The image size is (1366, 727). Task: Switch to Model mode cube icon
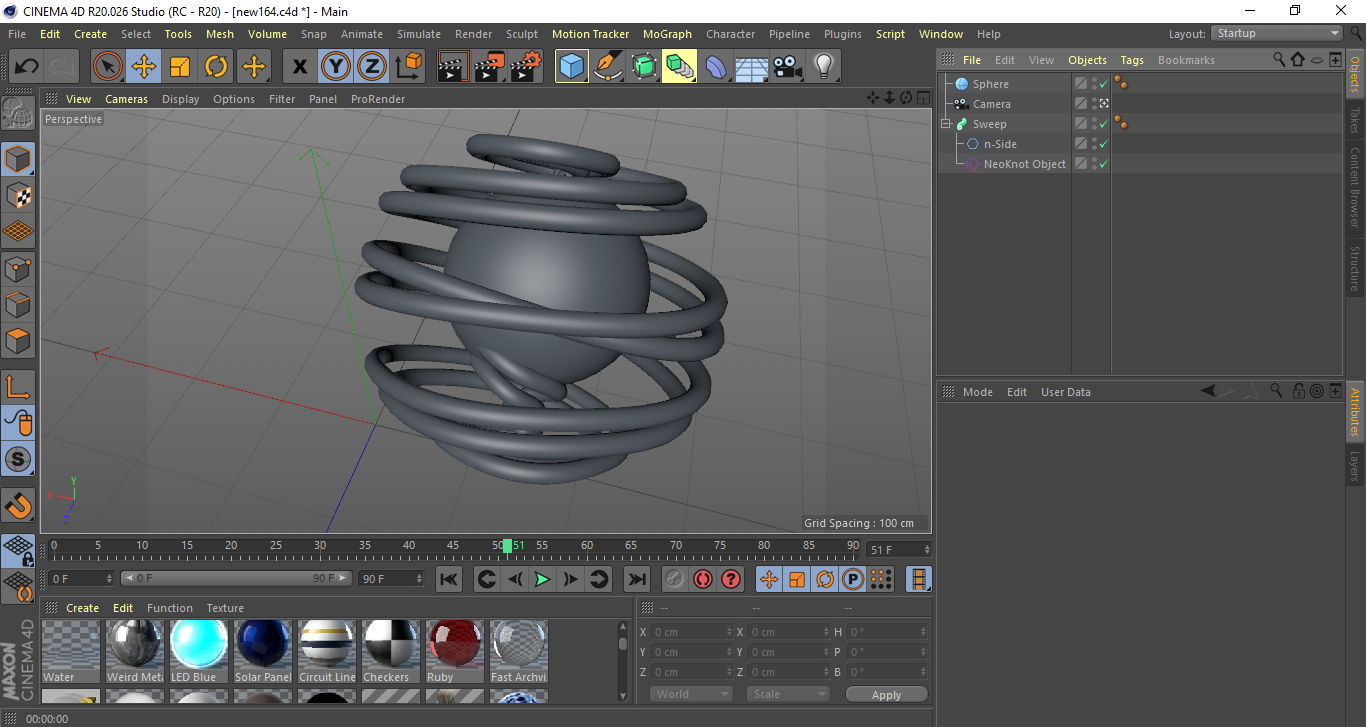tap(18, 159)
